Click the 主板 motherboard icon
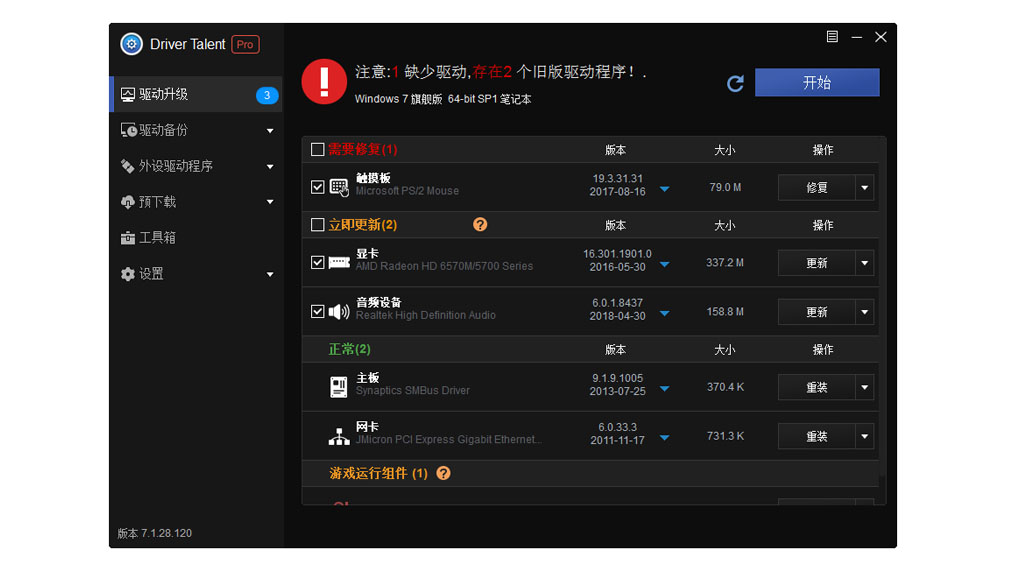This screenshot has width=1024, height=570. tap(338, 387)
